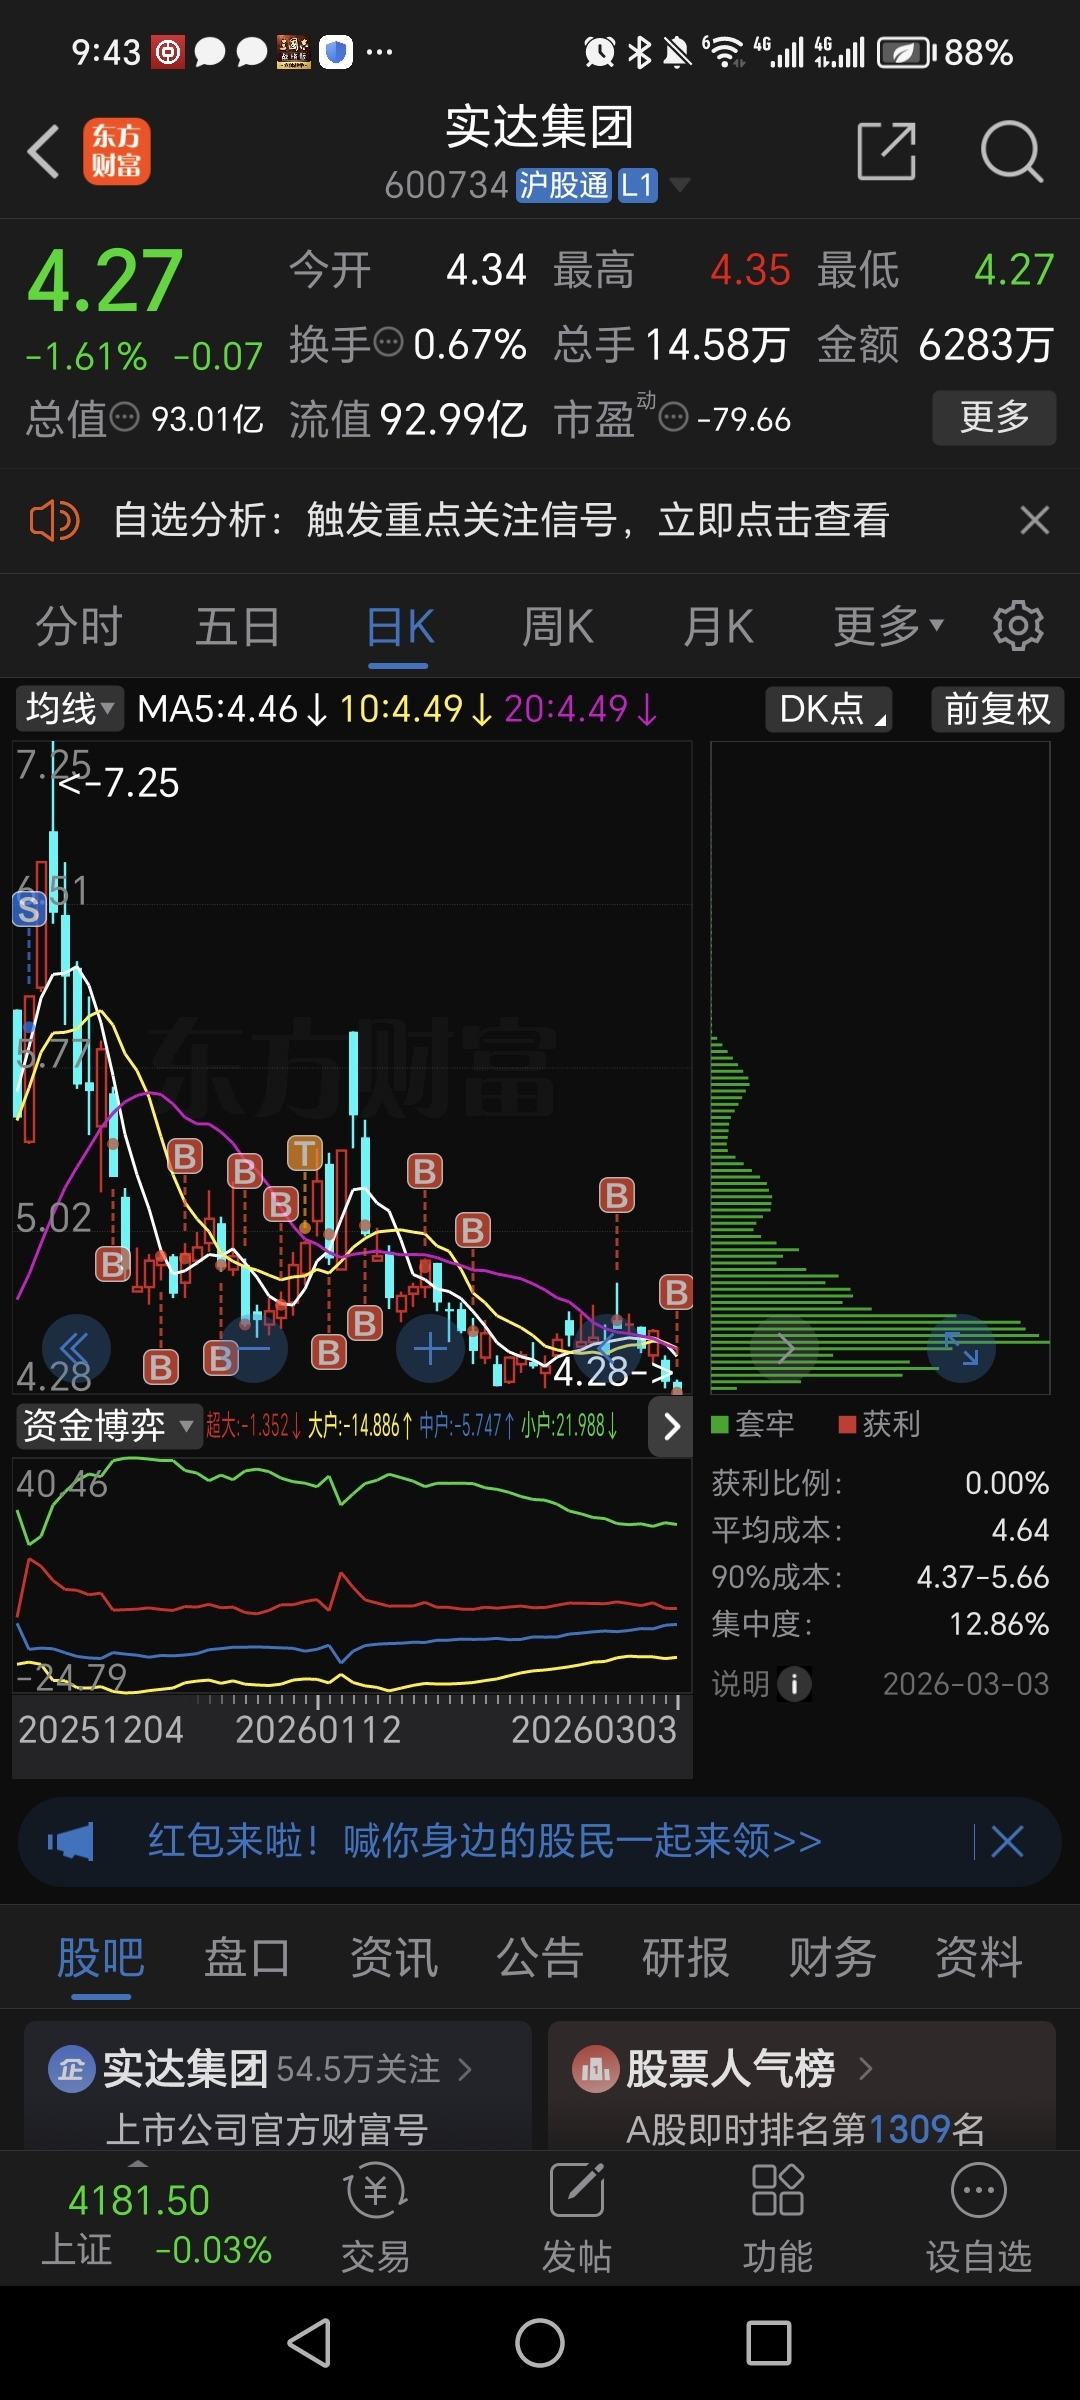Expand the 更多 period dropdown
Screen dimensions: 1080x2400
[888, 627]
